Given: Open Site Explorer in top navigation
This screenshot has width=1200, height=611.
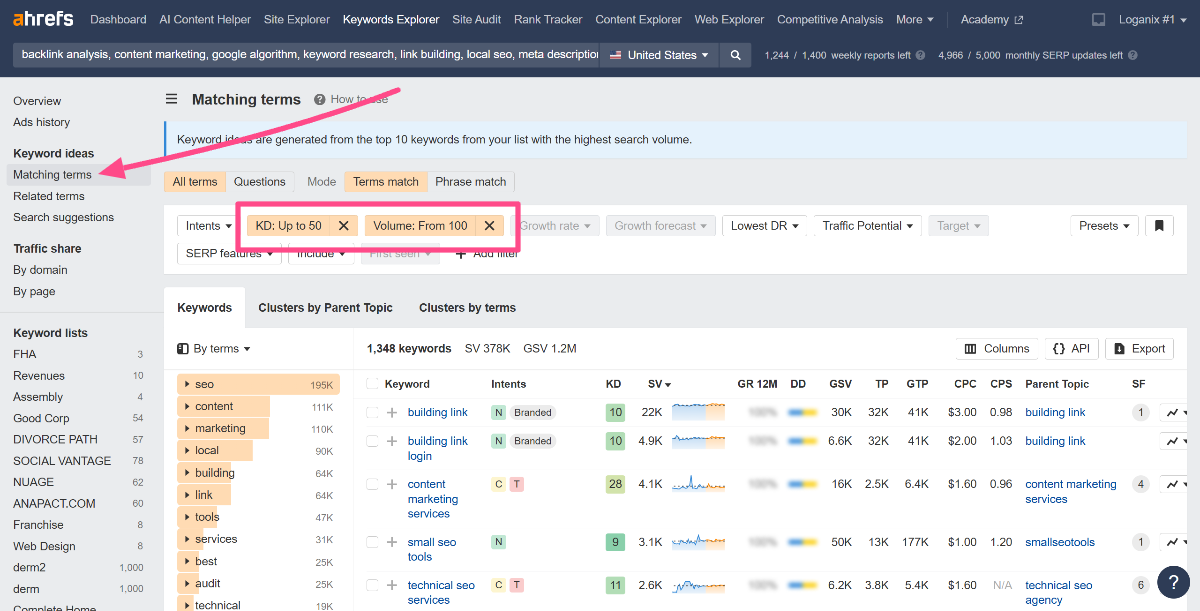Looking at the screenshot, I should [299, 20].
